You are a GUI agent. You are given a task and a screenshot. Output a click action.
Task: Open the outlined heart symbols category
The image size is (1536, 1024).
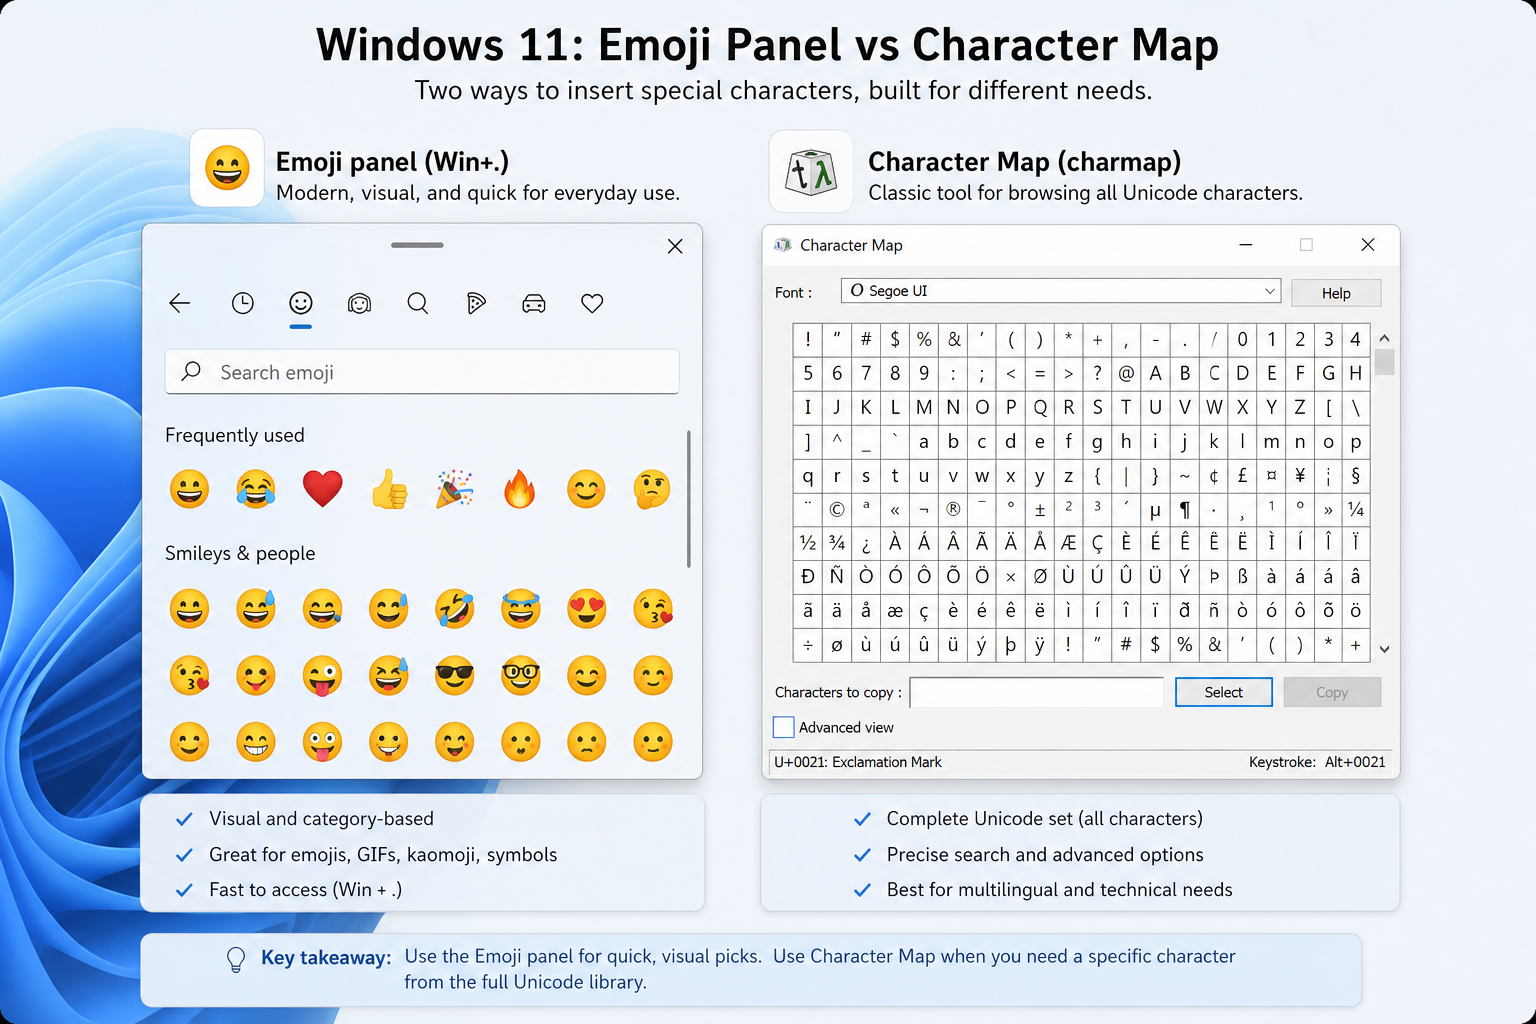[x=592, y=303]
